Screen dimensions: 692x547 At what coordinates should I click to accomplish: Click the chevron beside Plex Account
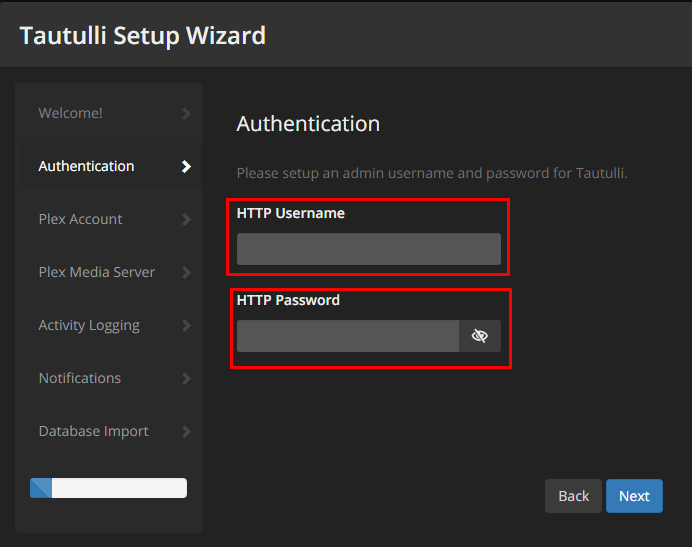(186, 219)
